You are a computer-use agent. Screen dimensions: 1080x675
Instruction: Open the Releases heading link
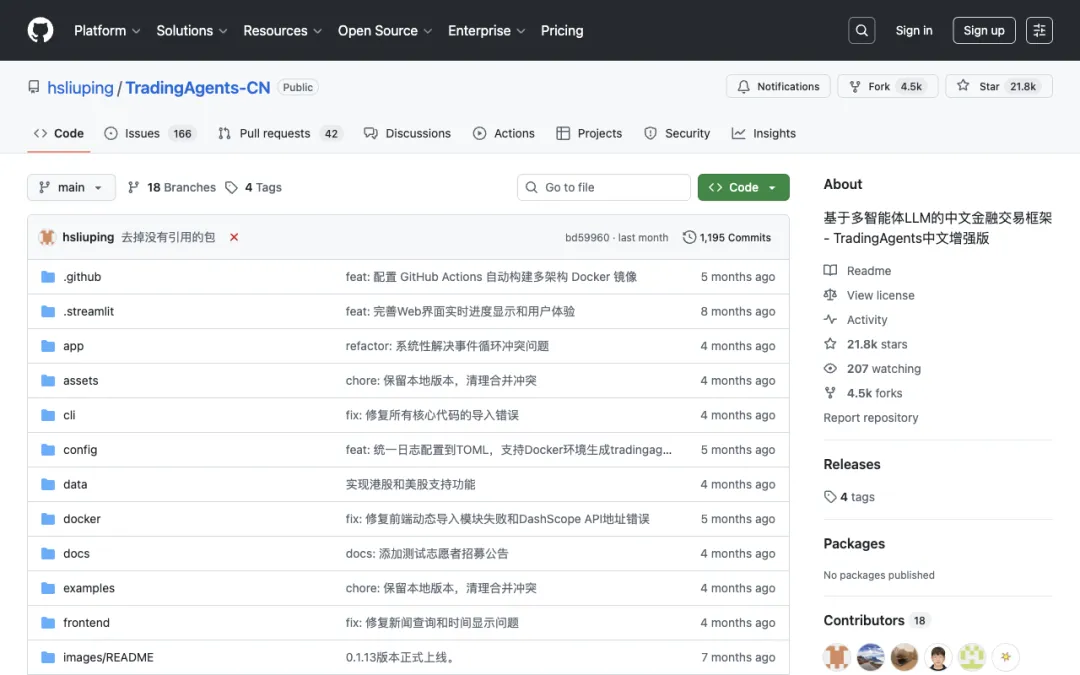coord(852,464)
